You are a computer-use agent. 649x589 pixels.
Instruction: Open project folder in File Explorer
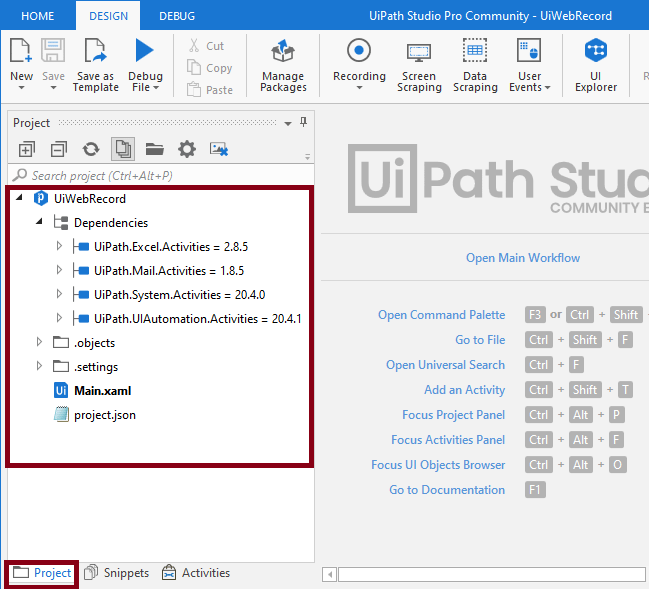(155, 149)
